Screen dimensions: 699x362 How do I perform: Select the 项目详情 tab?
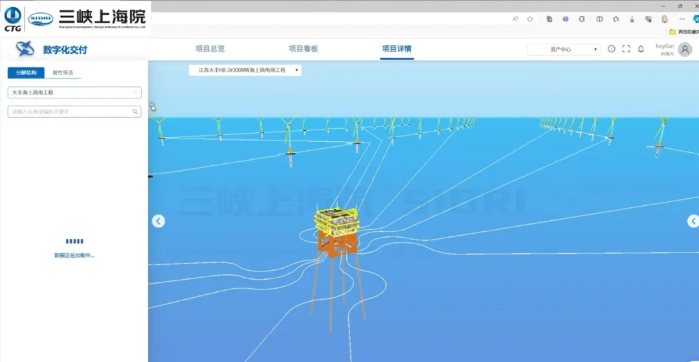(397, 49)
